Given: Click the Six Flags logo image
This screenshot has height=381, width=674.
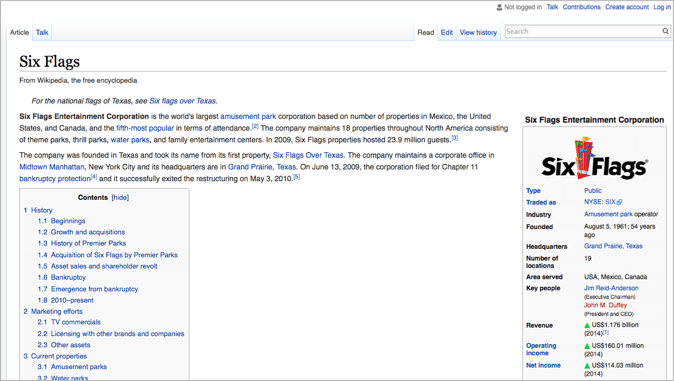Looking at the screenshot, I should click(x=594, y=158).
